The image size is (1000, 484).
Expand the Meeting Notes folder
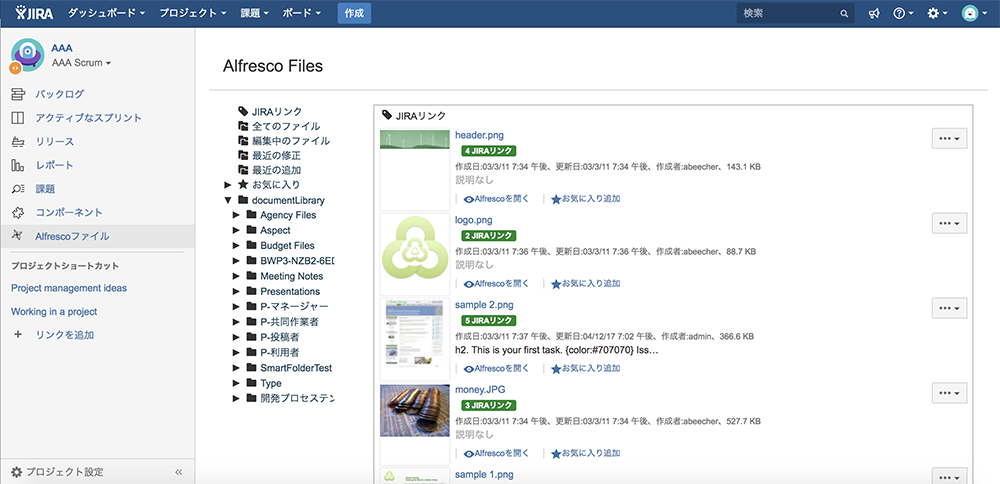[236, 276]
